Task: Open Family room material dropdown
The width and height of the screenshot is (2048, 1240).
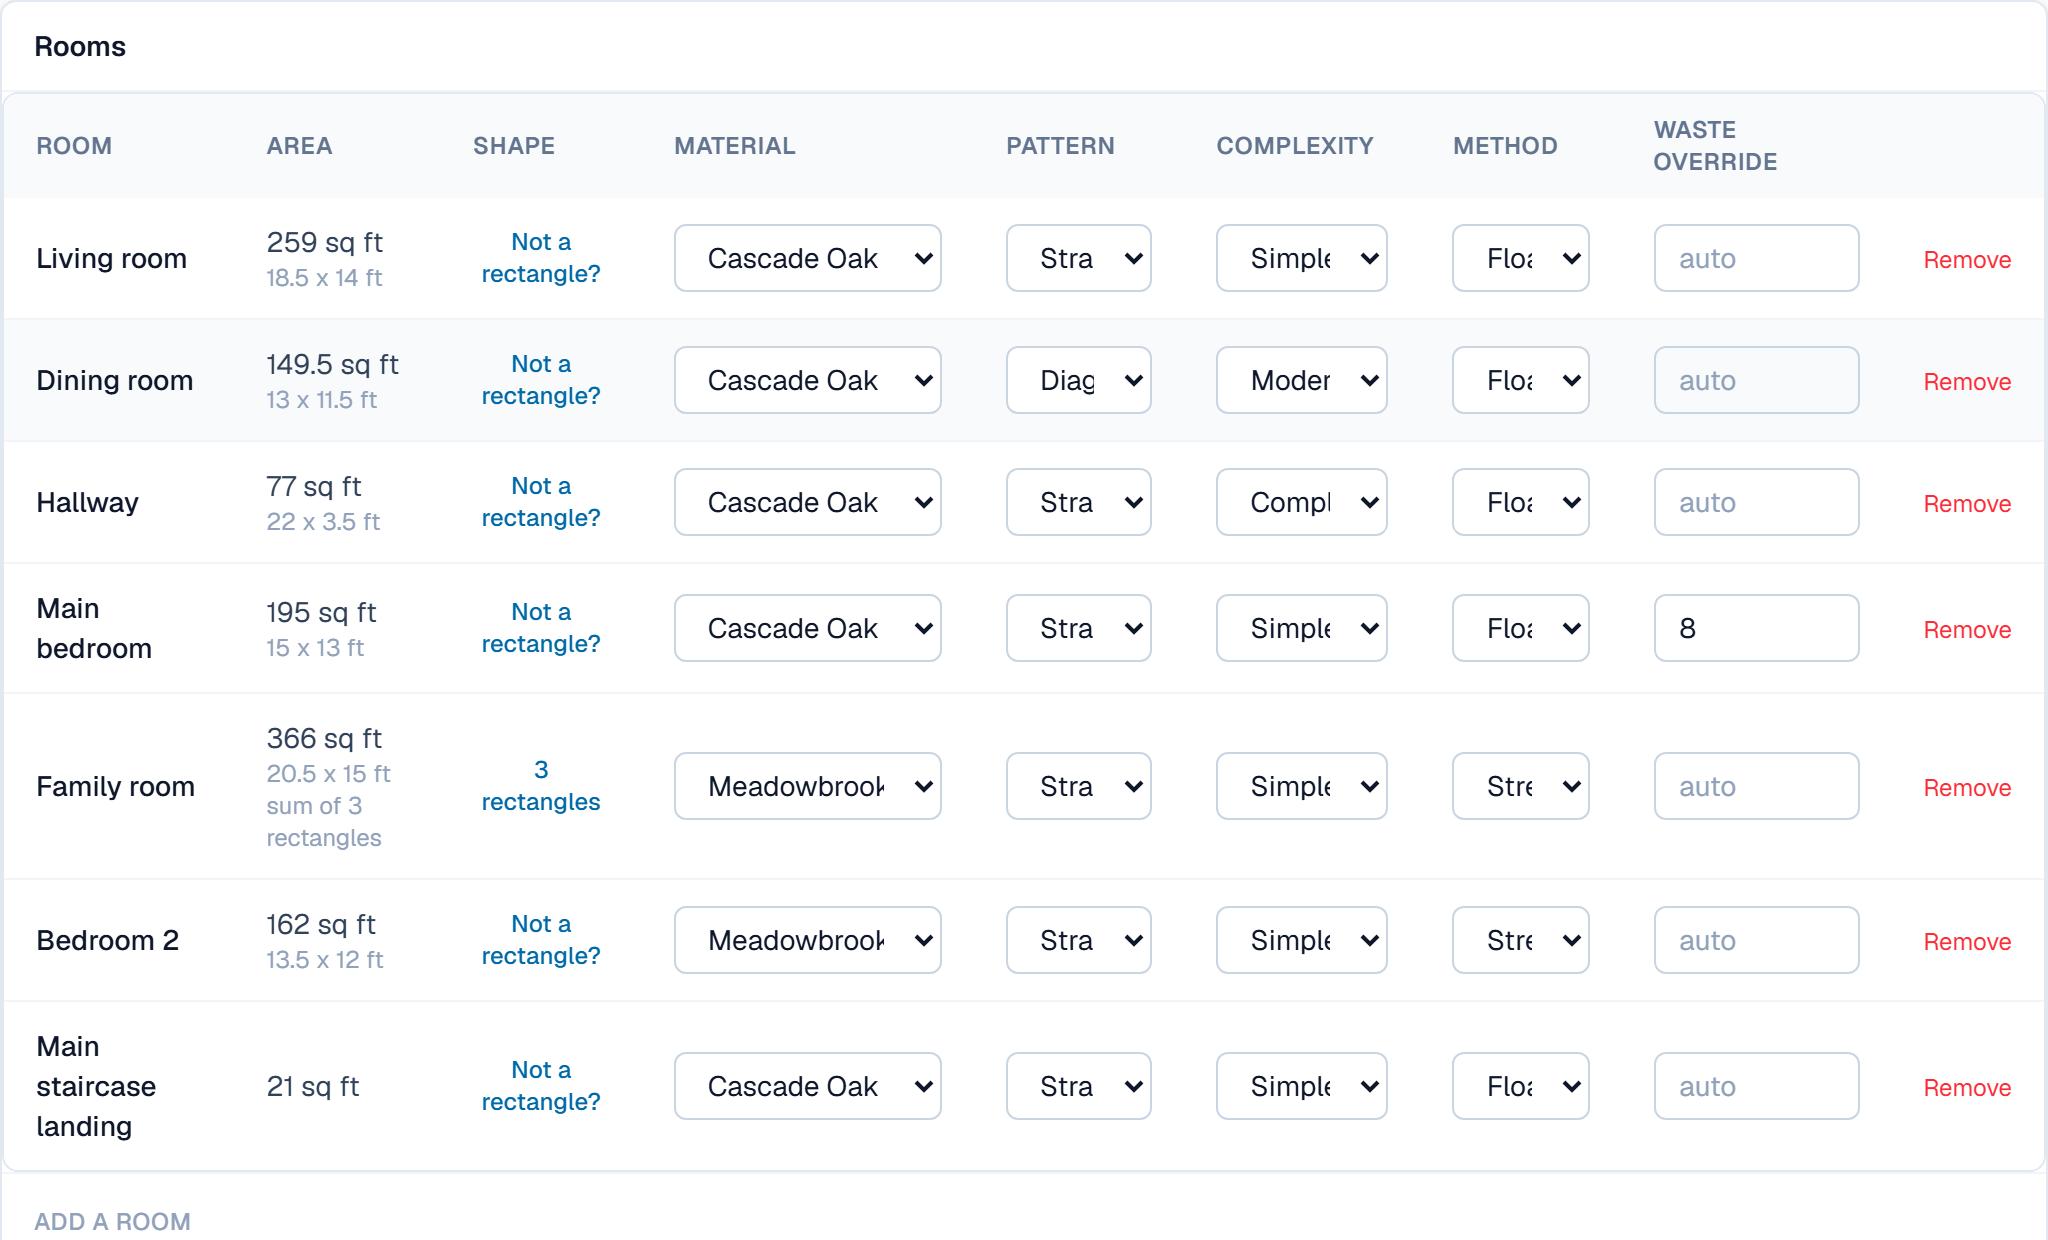Action: tap(807, 786)
